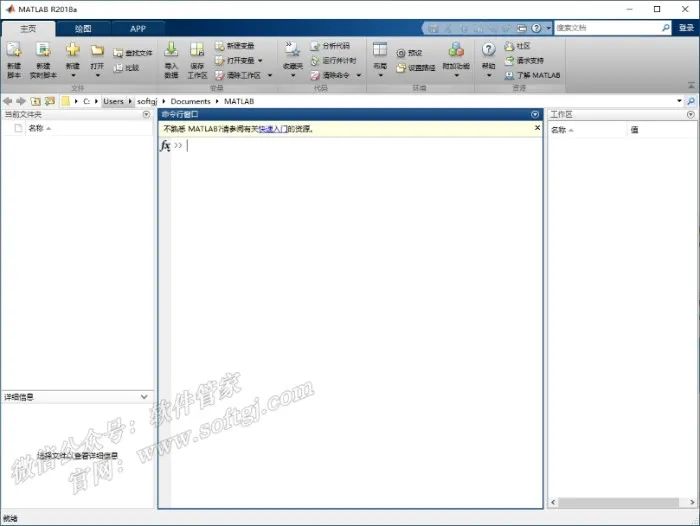Click the Clear Commands (清除命令) icon
700x526 pixels.
(x=315, y=75)
